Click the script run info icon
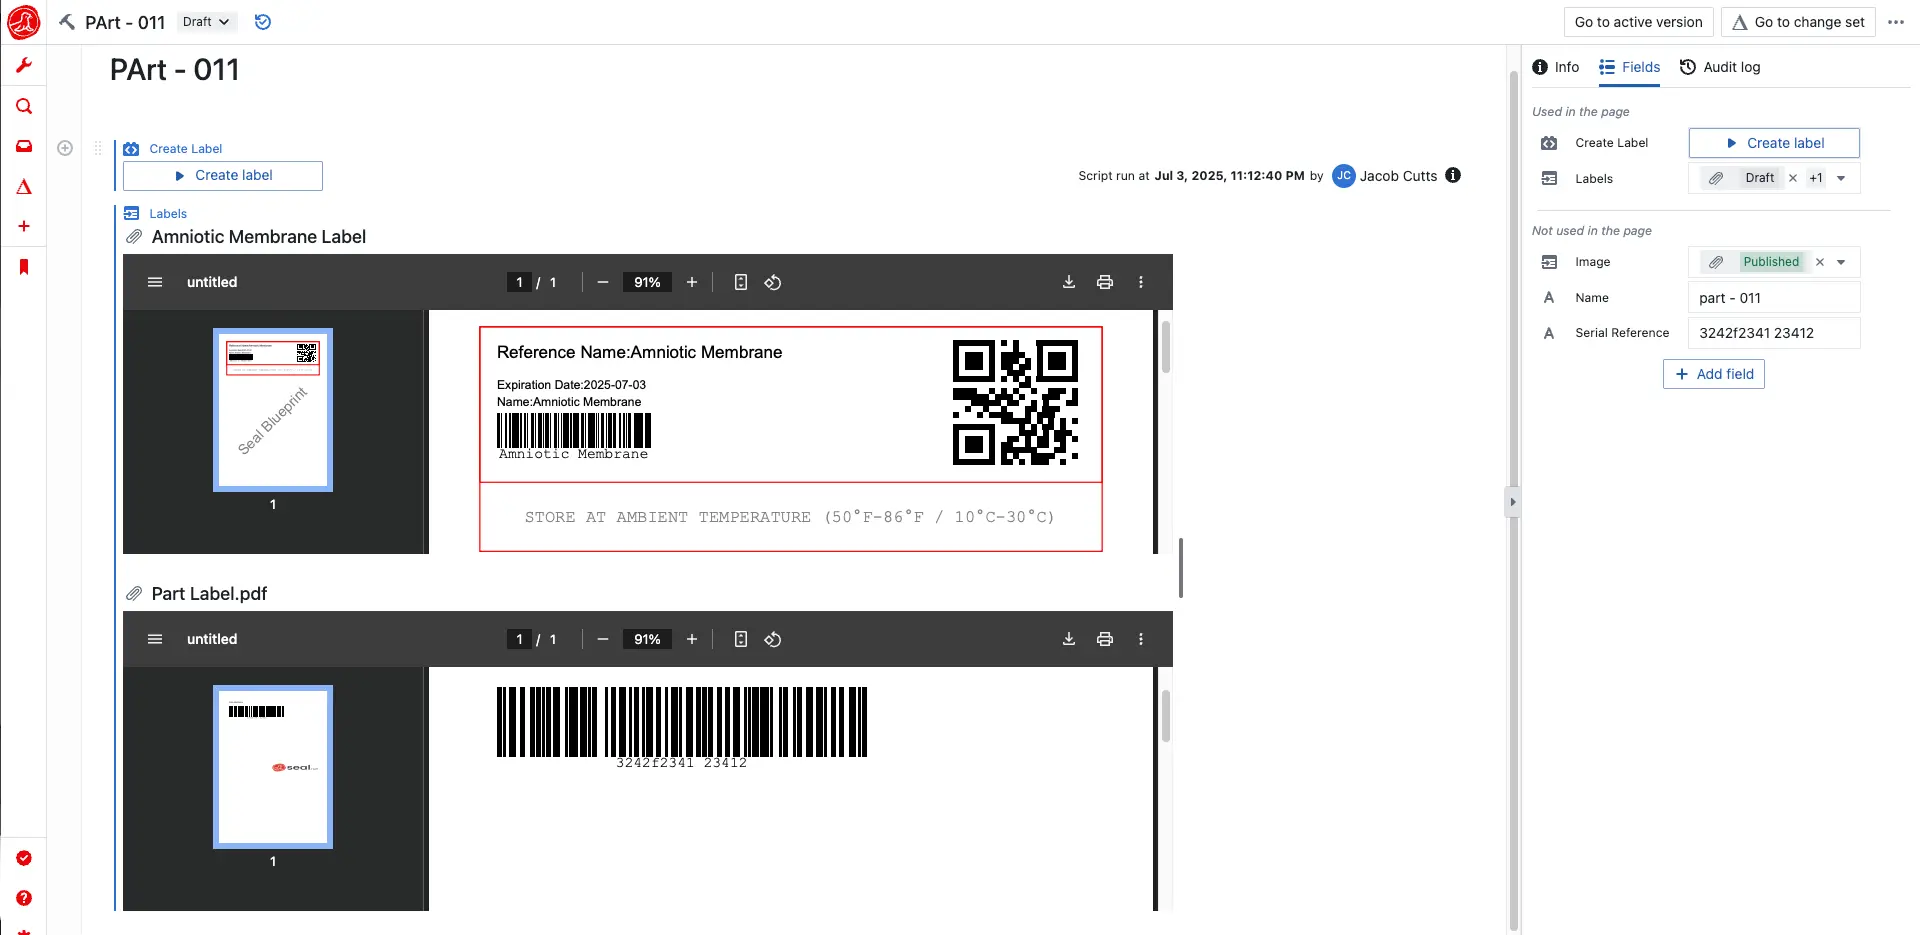 click(x=1453, y=175)
